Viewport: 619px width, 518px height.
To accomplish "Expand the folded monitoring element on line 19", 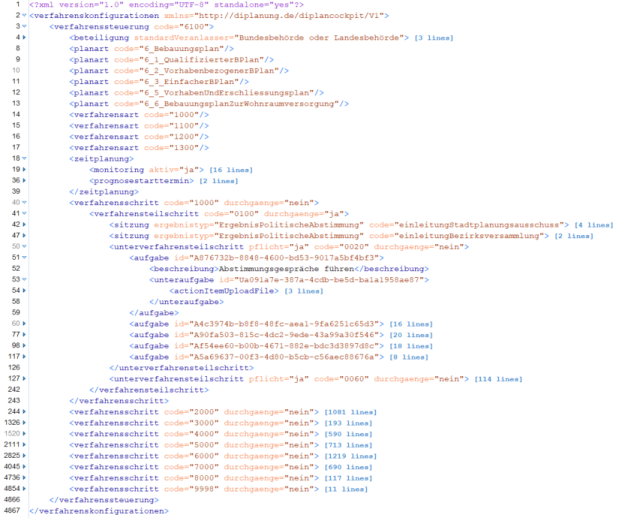I will (24, 169).
